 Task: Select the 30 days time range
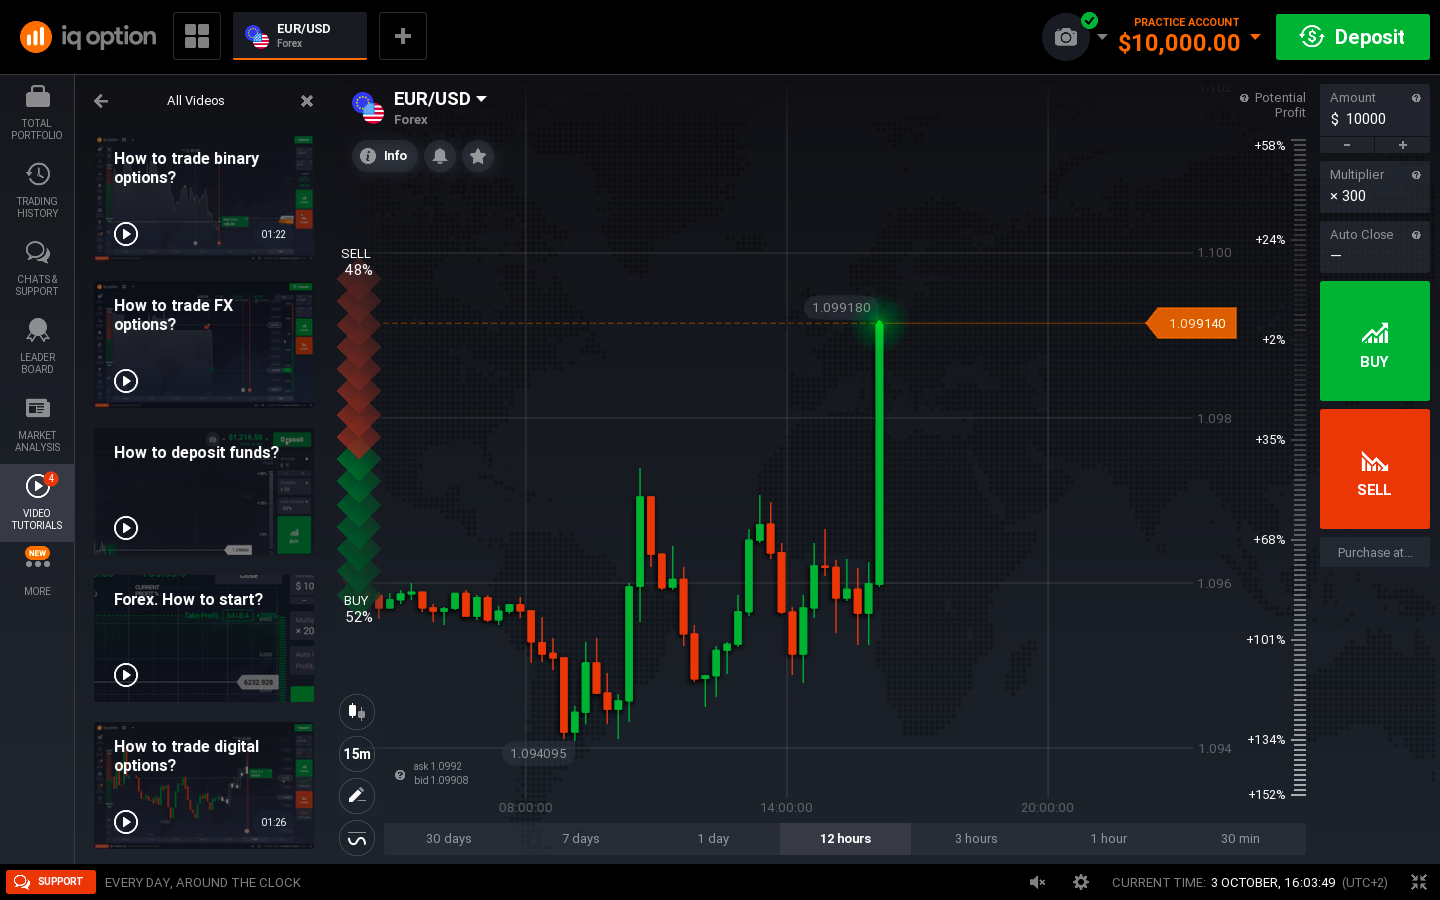(448, 839)
